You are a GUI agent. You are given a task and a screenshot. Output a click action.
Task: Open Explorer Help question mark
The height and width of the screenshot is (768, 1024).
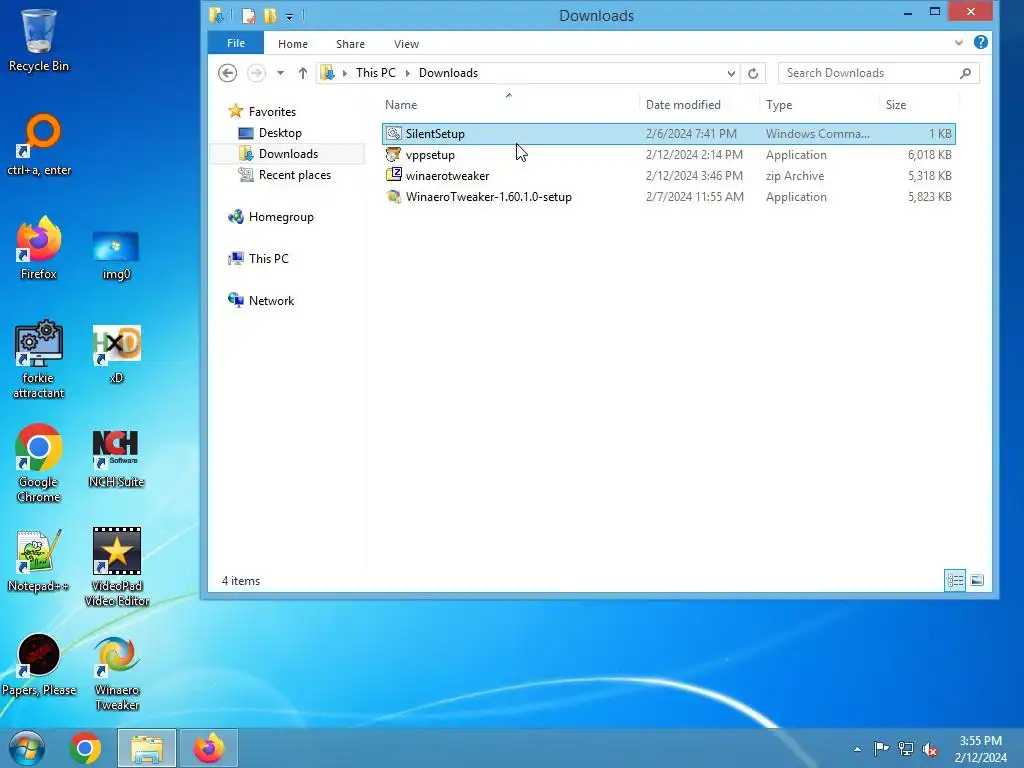pos(980,42)
